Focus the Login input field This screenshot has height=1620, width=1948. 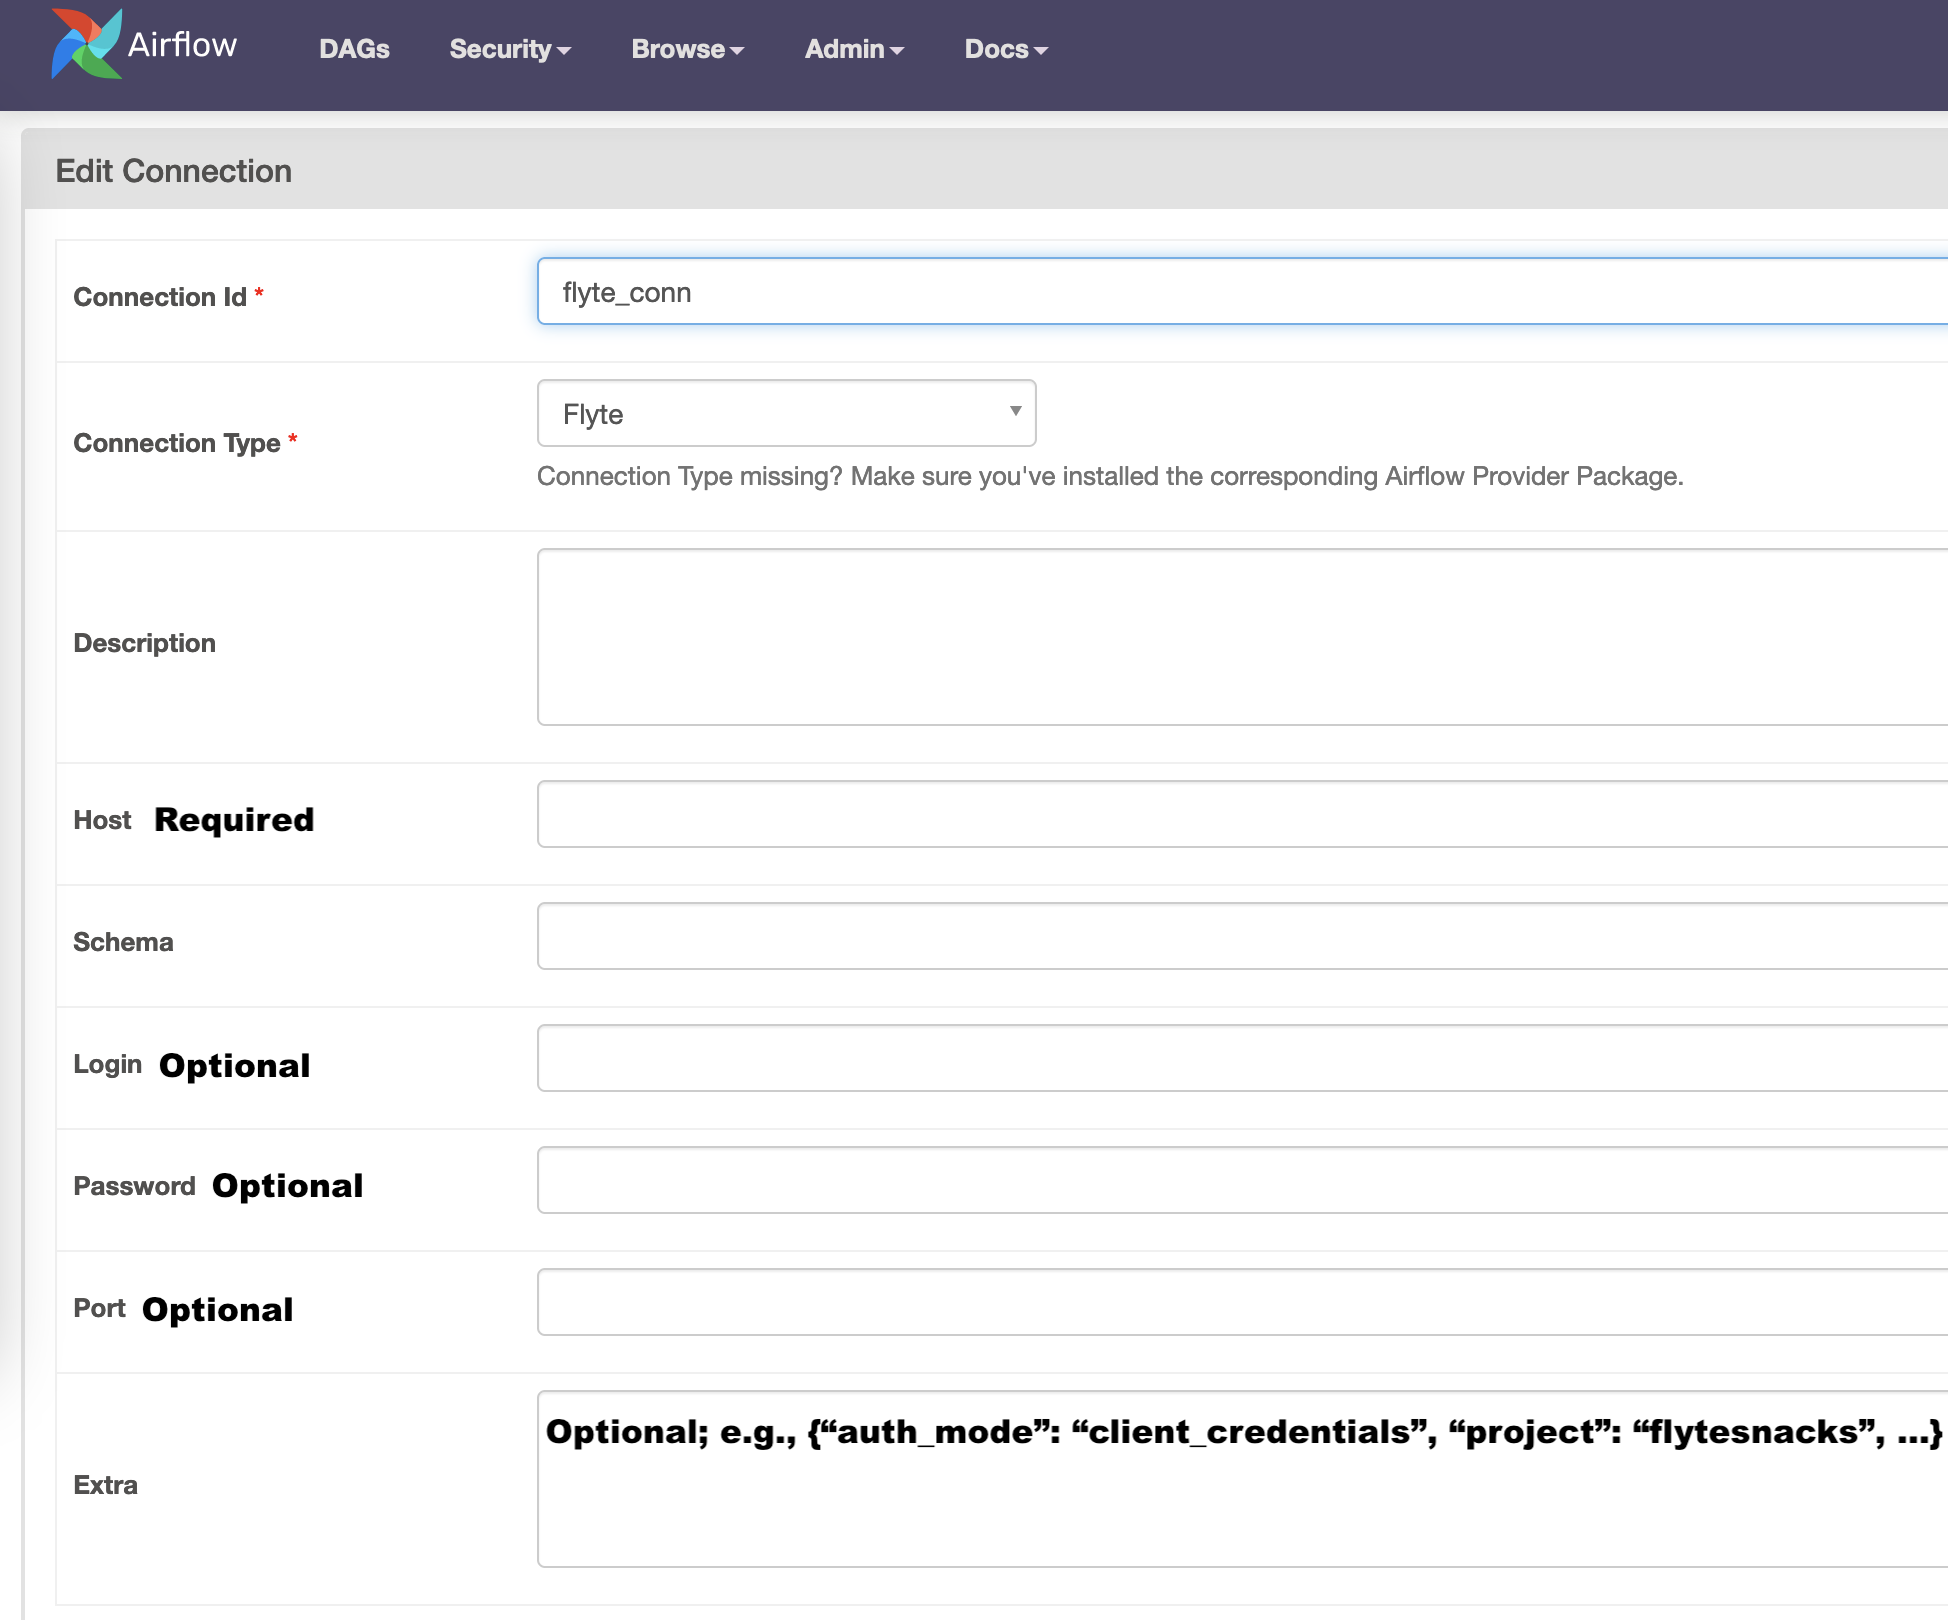click(1240, 1058)
